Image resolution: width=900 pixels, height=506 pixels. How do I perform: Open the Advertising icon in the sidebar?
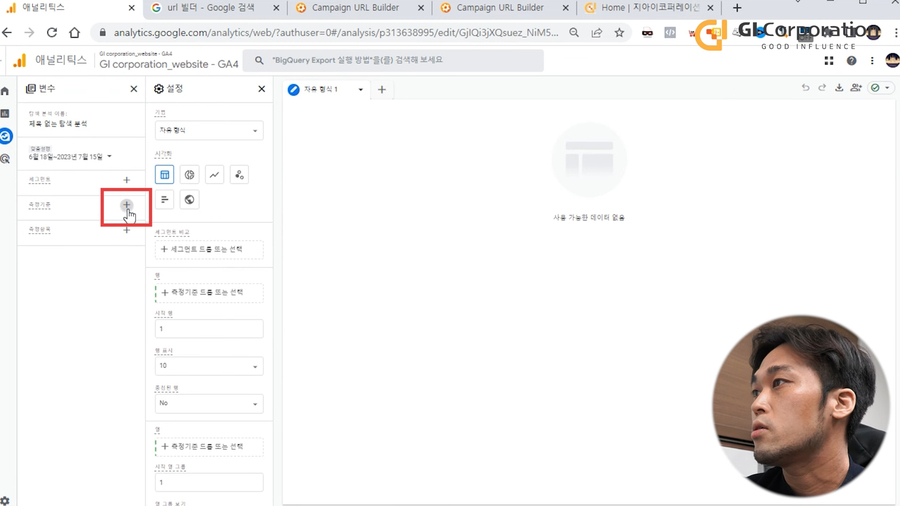5,159
